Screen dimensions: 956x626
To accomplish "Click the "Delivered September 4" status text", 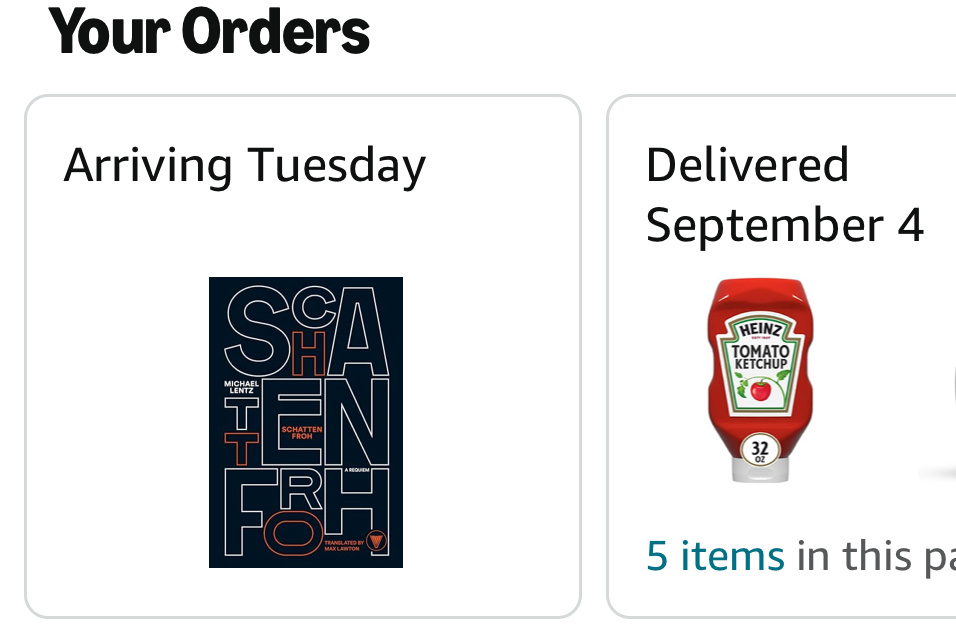I will 785,194.
